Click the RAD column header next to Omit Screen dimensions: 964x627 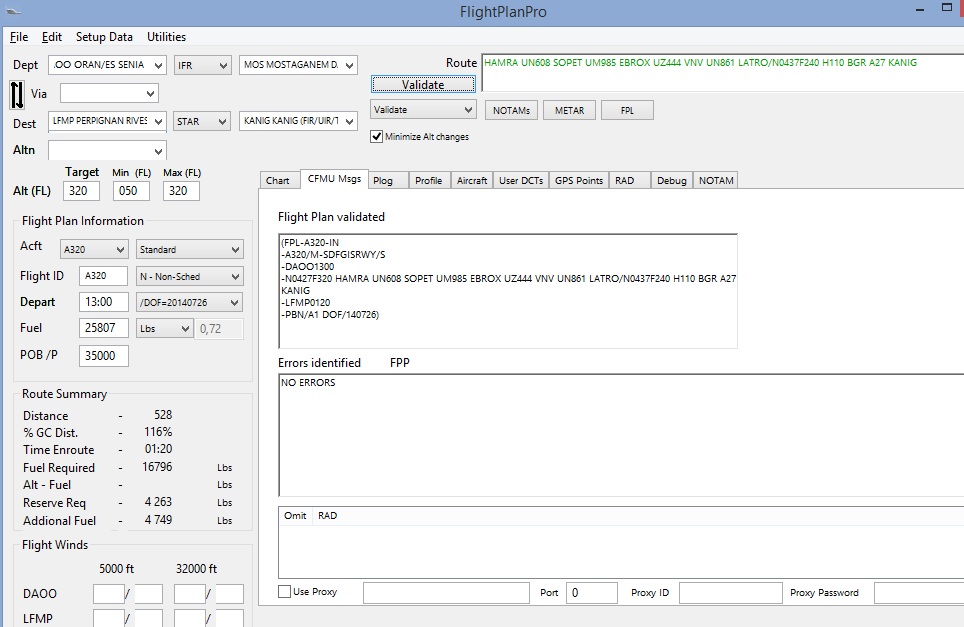[328, 516]
